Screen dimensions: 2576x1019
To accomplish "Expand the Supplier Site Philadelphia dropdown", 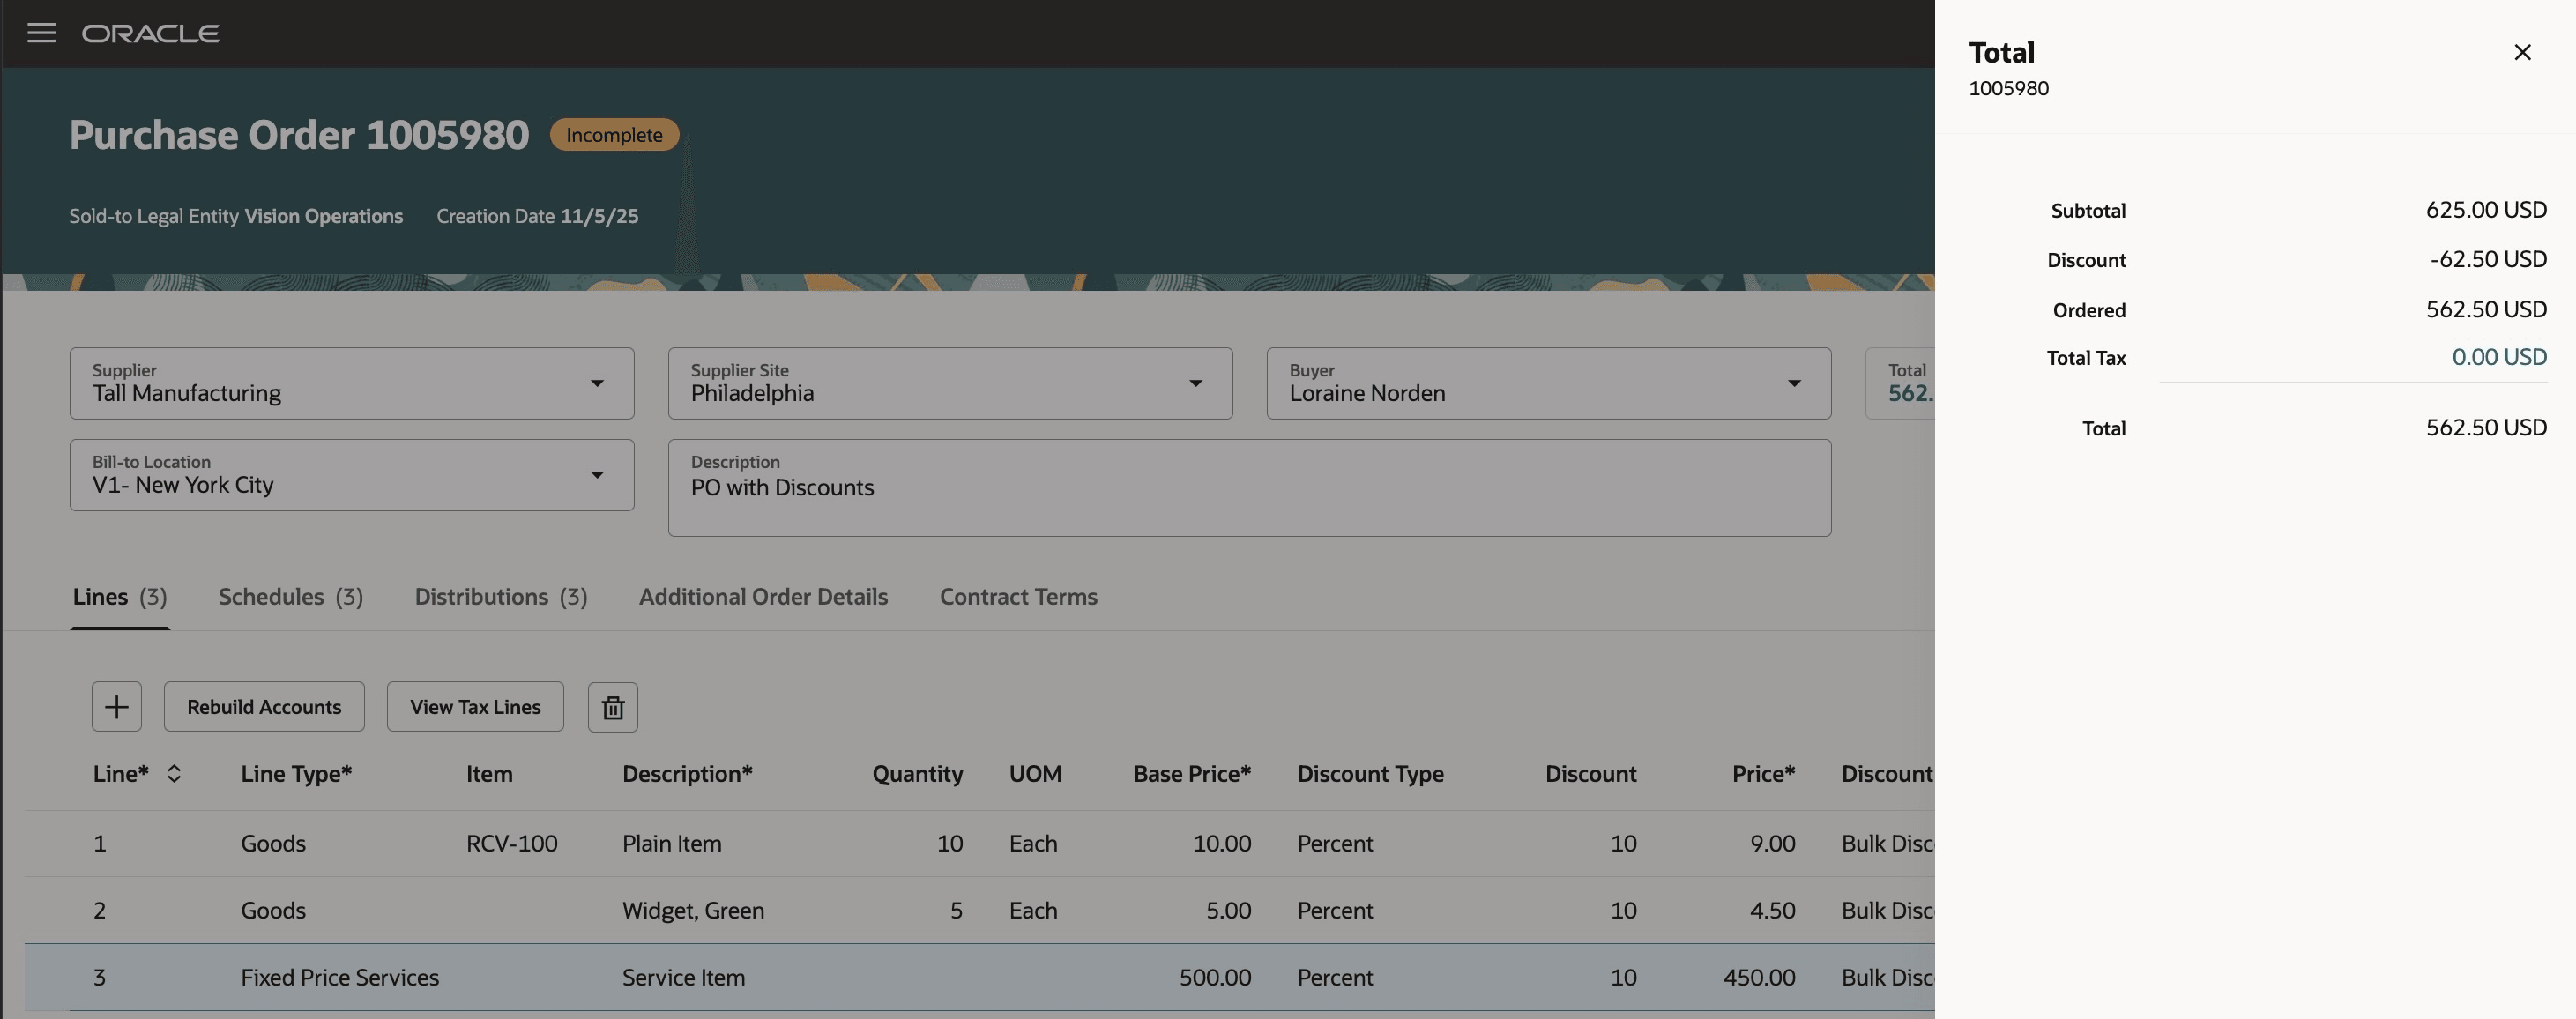I will click(x=1196, y=383).
